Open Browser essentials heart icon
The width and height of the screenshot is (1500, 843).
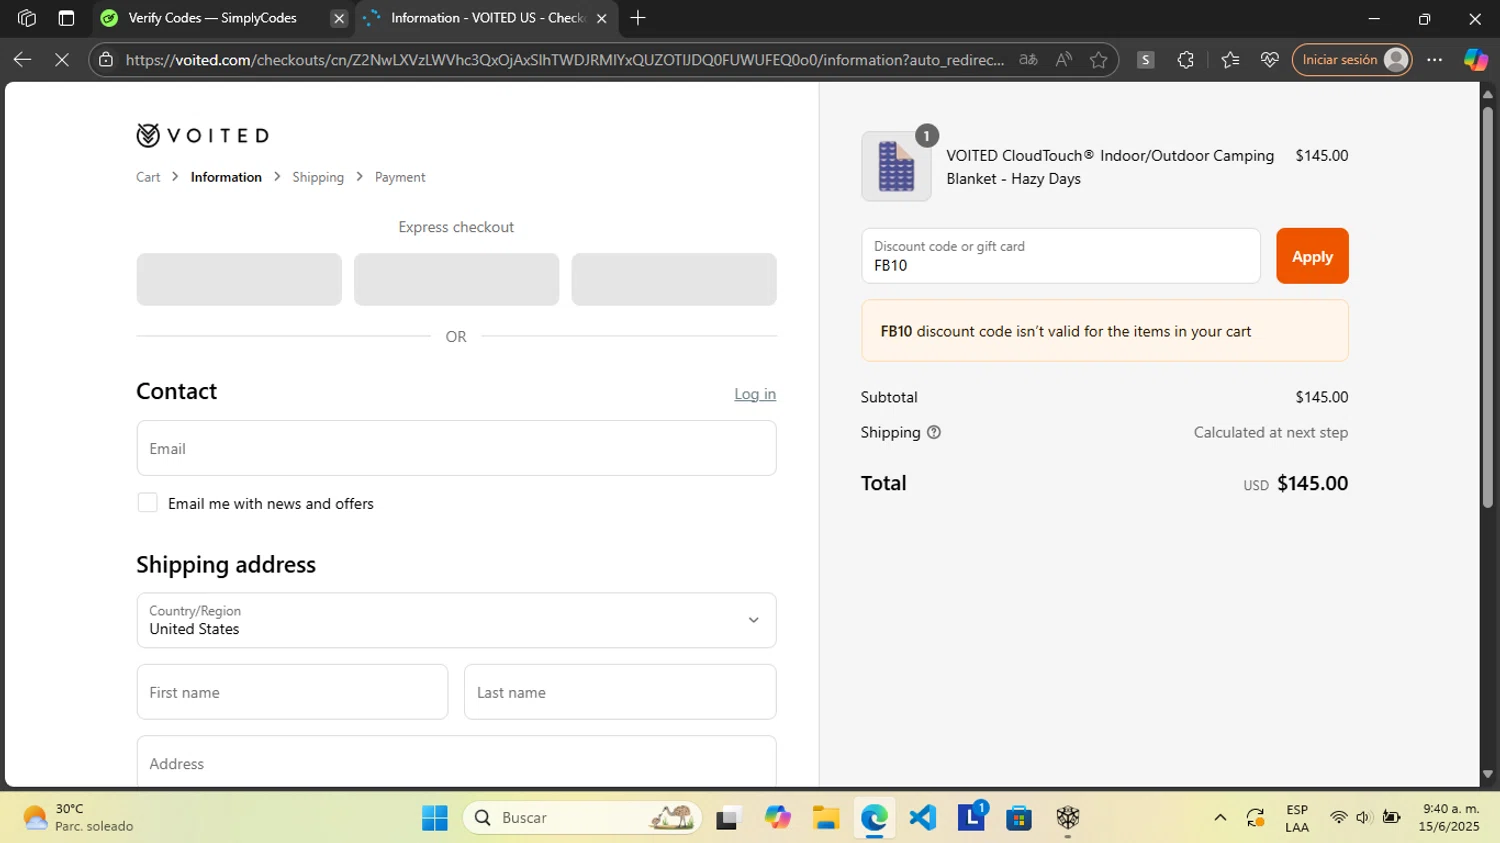click(x=1270, y=60)
